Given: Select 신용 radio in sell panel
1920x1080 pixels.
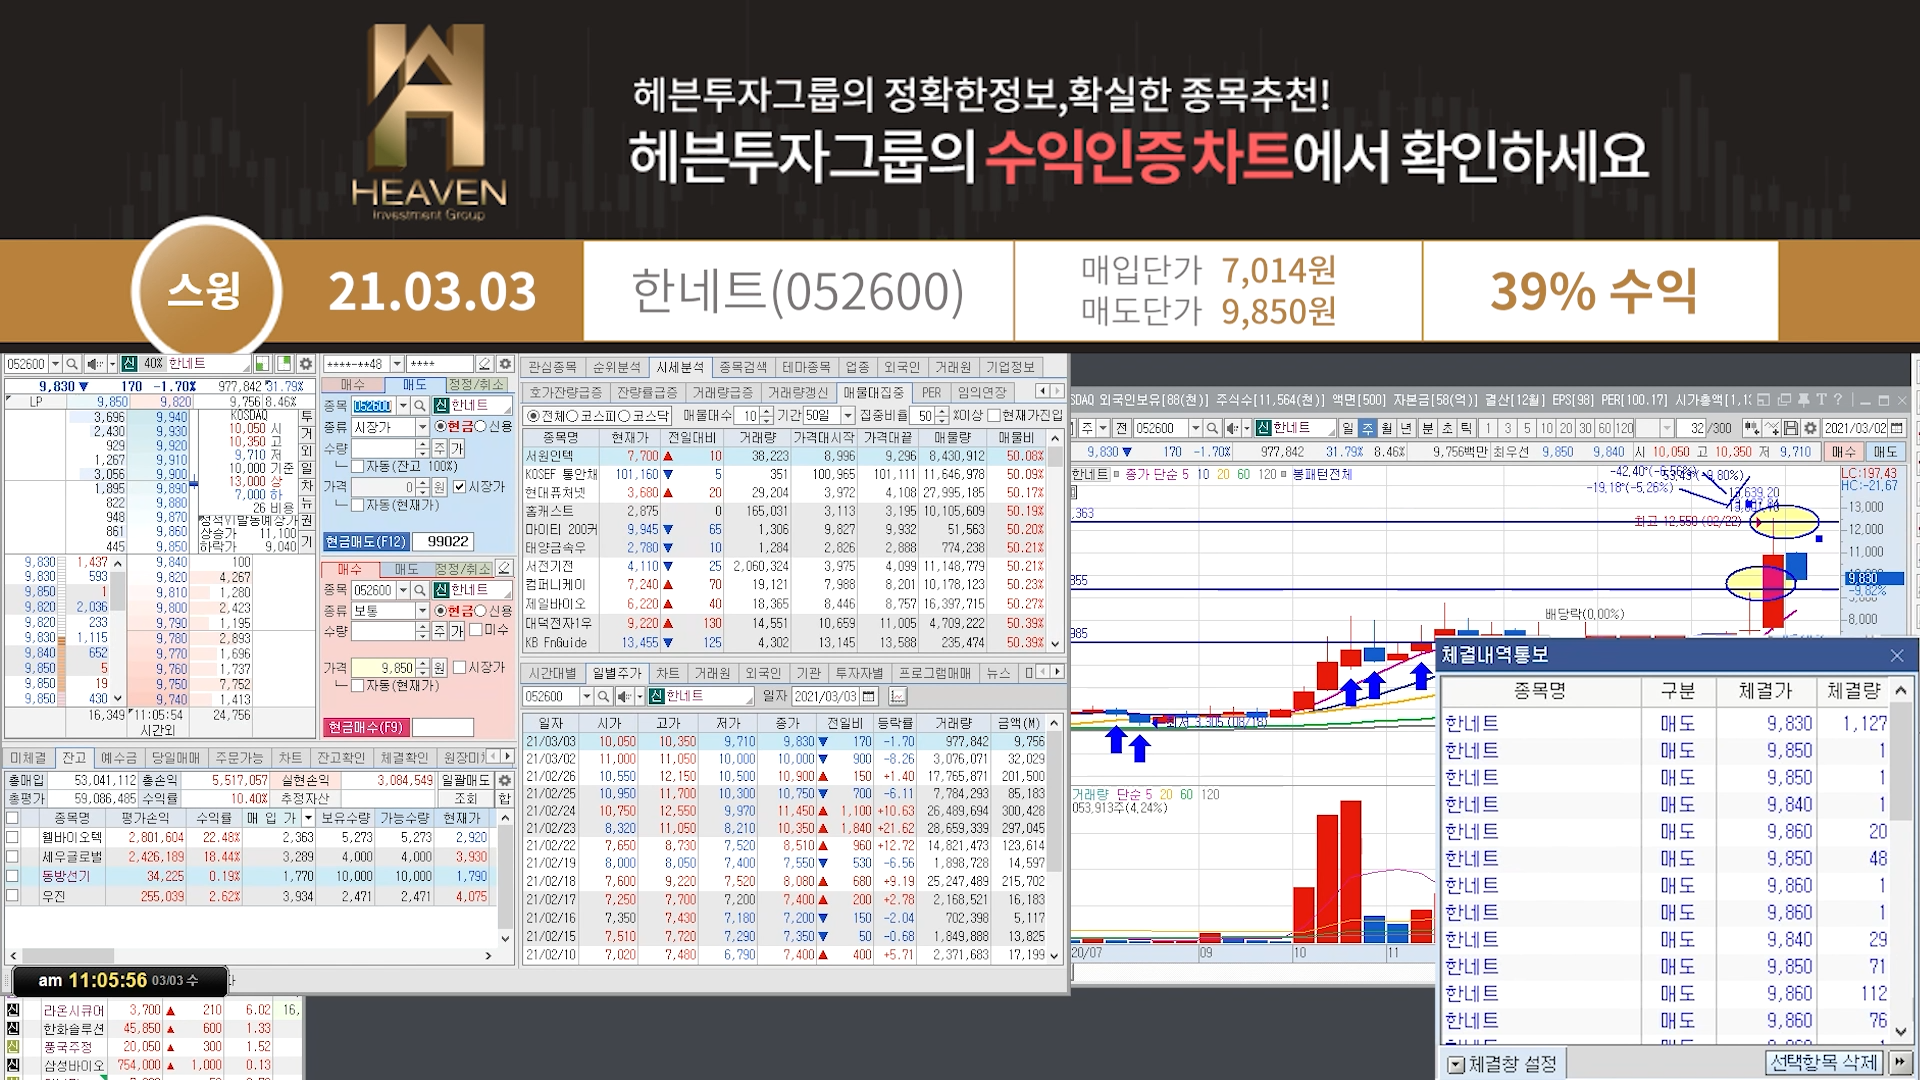Looking at the screenshot, I should tap(481, 427).
